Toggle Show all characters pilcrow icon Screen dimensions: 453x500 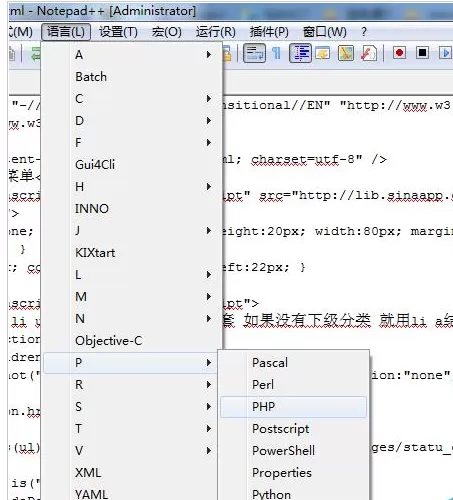[276, 53]
